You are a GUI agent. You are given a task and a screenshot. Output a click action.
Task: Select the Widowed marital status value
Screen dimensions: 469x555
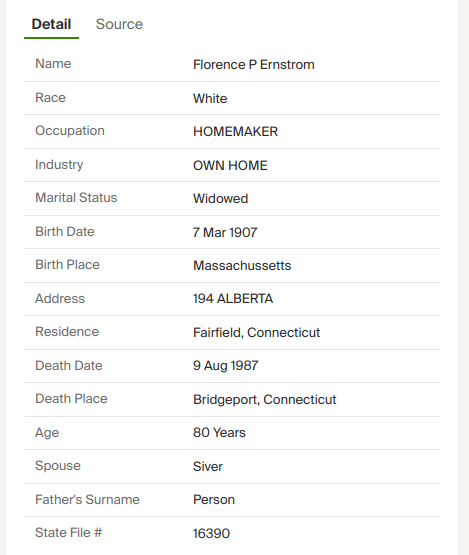[x=220, y=198]
